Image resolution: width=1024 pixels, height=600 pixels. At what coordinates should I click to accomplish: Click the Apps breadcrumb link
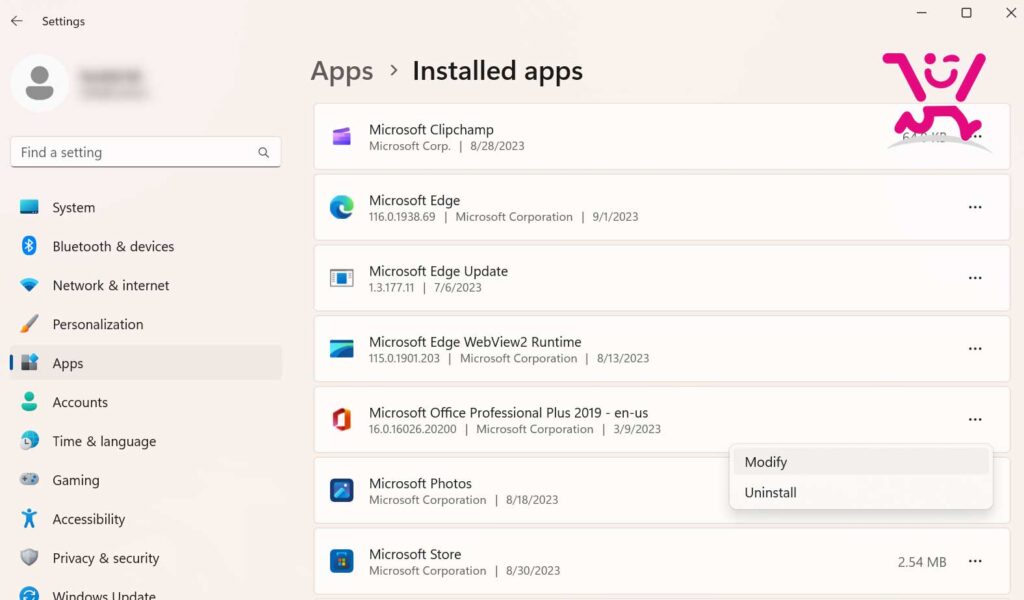[342, 71]
